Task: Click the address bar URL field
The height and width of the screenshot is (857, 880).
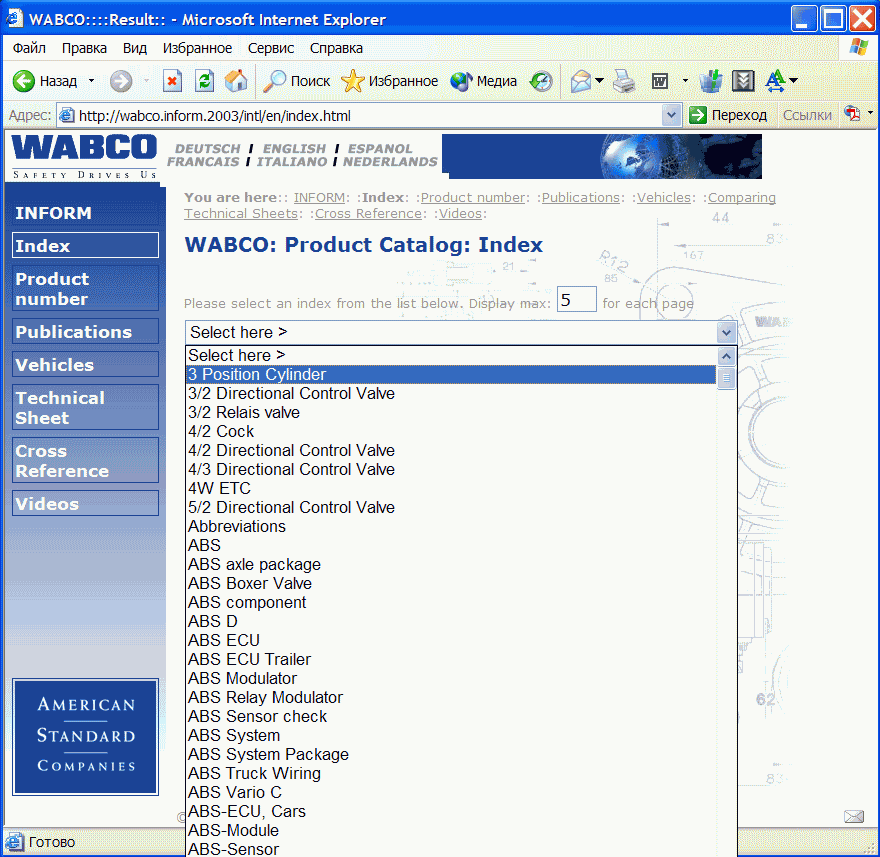Action: (359, 116)
